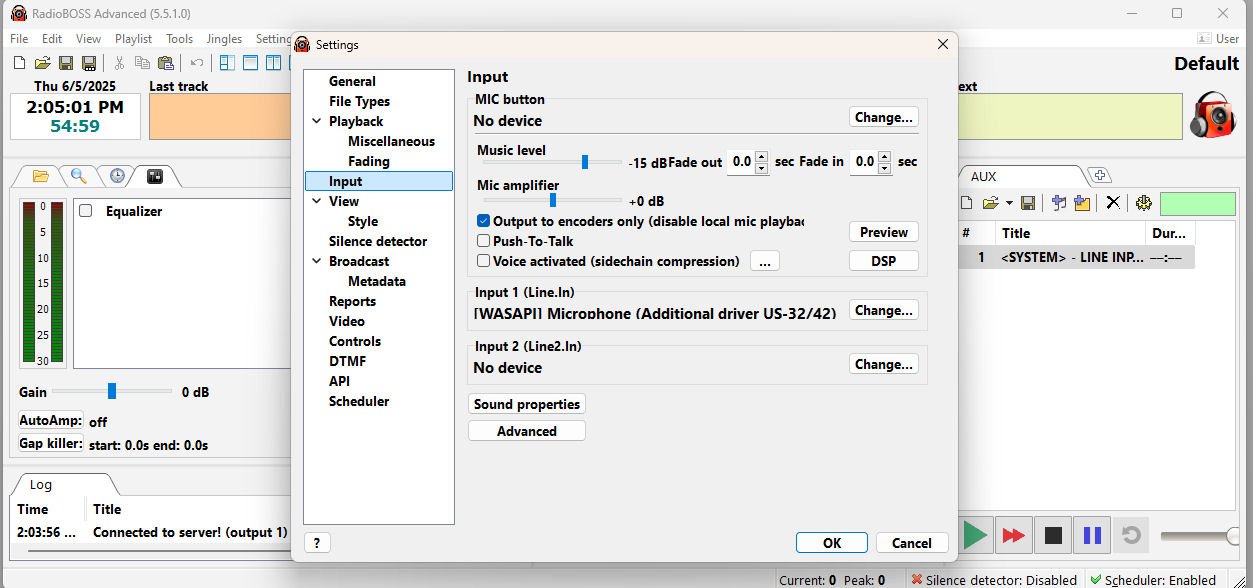Collapse the Broadcast tree node

pos(317,261)
